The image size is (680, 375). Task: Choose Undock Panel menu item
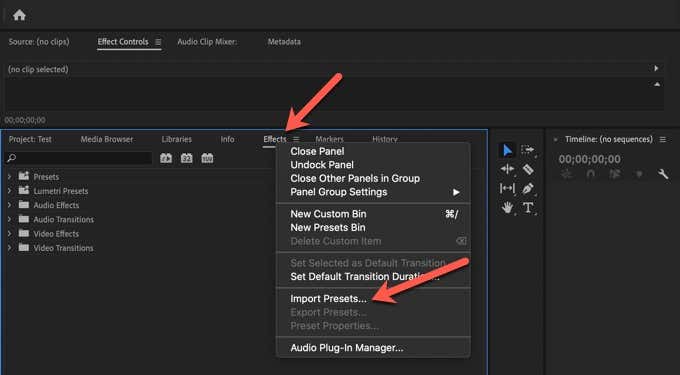(322, 165)
